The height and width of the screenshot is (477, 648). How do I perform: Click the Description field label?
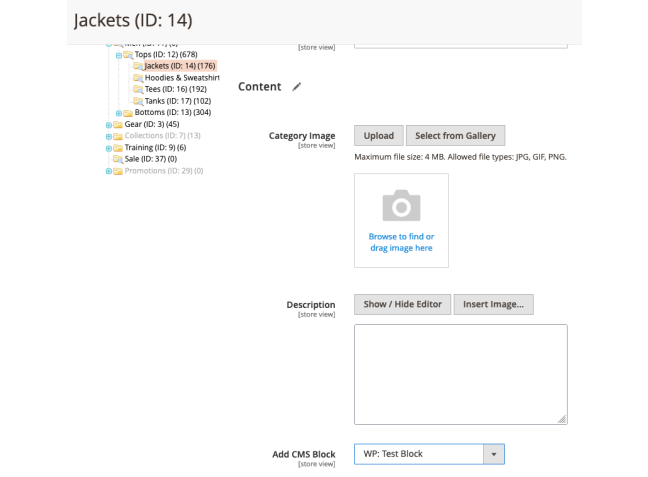tap(311, 305)
